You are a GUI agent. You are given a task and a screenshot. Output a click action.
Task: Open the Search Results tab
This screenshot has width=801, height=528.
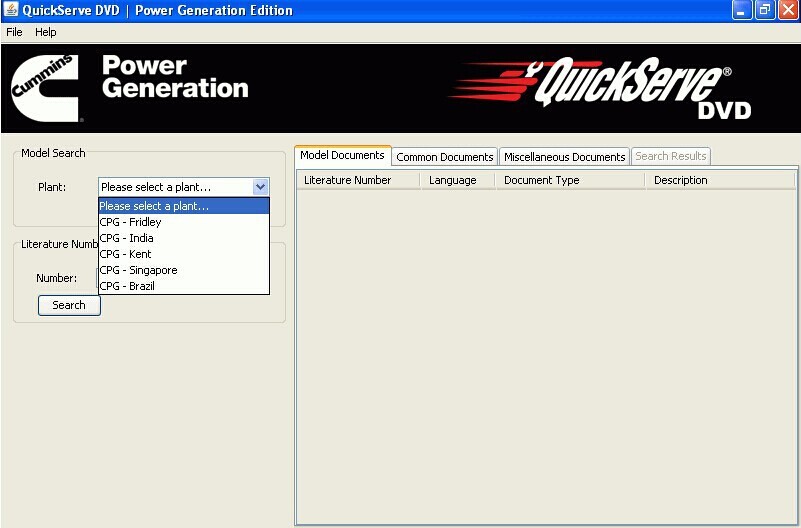tap(671, 156)
